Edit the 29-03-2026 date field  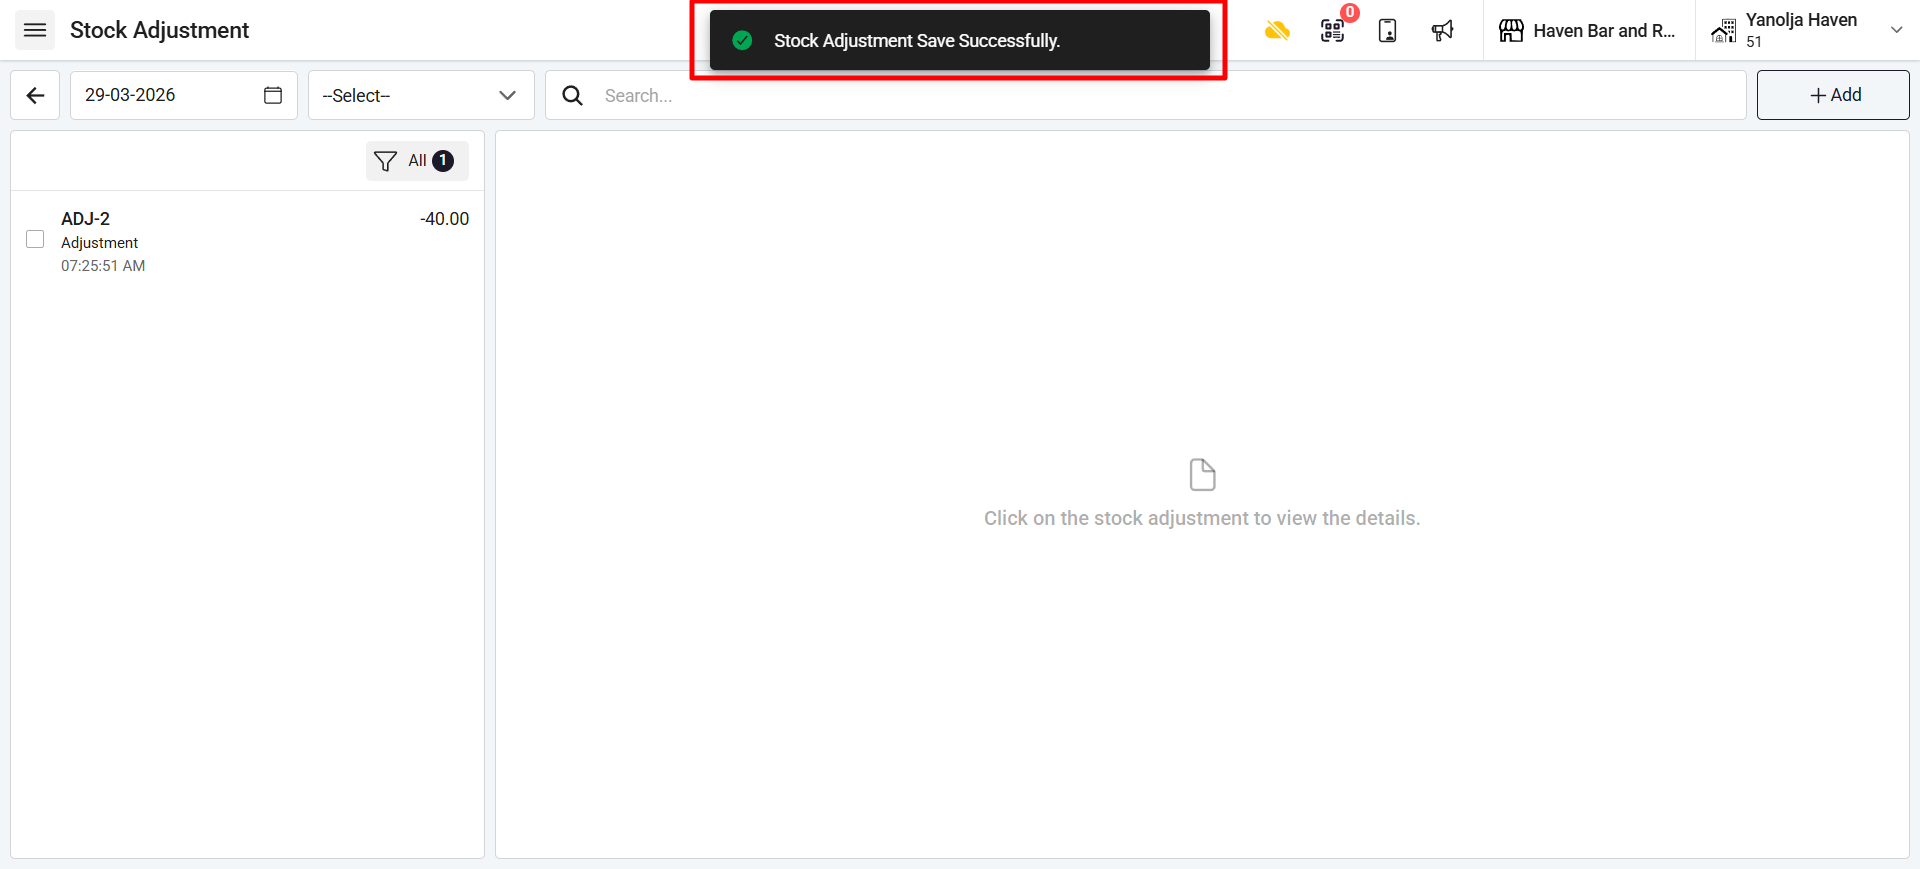(x=184, y=95)
